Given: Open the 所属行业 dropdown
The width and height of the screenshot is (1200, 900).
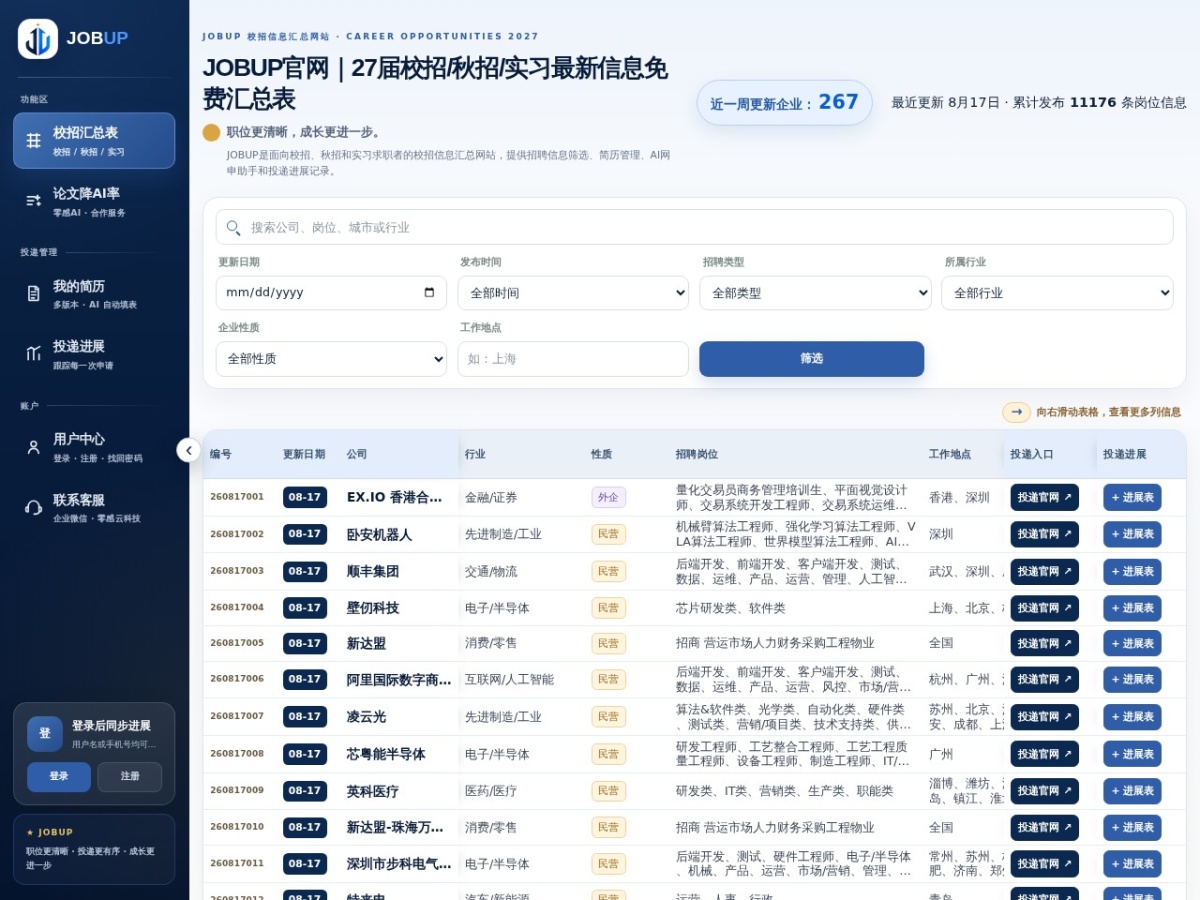Looking at the screenshot, I should (x=1057, y=293).
